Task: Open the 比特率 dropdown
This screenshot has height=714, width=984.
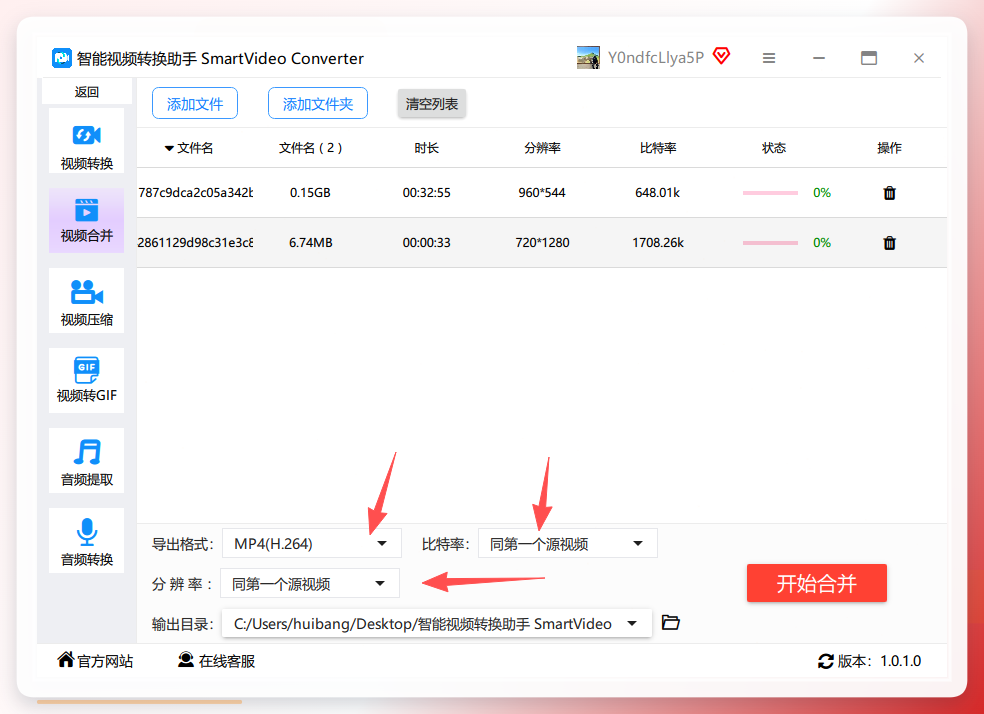Action: pos(568,543)
